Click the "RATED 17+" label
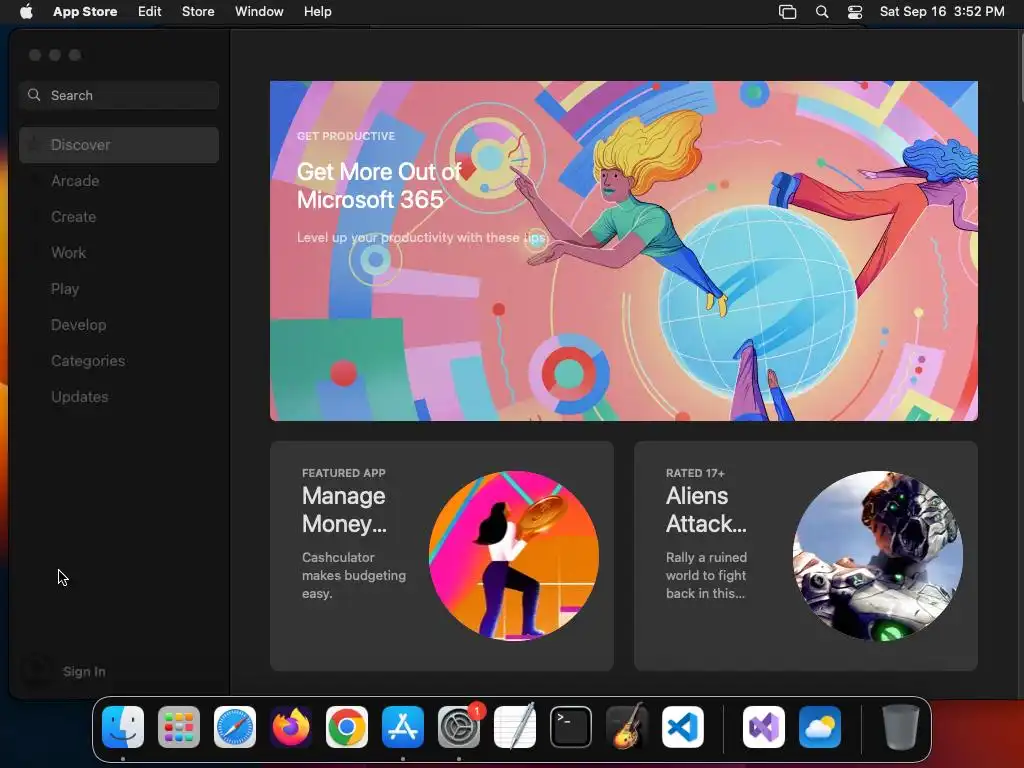The image size is (1024, 768). point(695,473)
